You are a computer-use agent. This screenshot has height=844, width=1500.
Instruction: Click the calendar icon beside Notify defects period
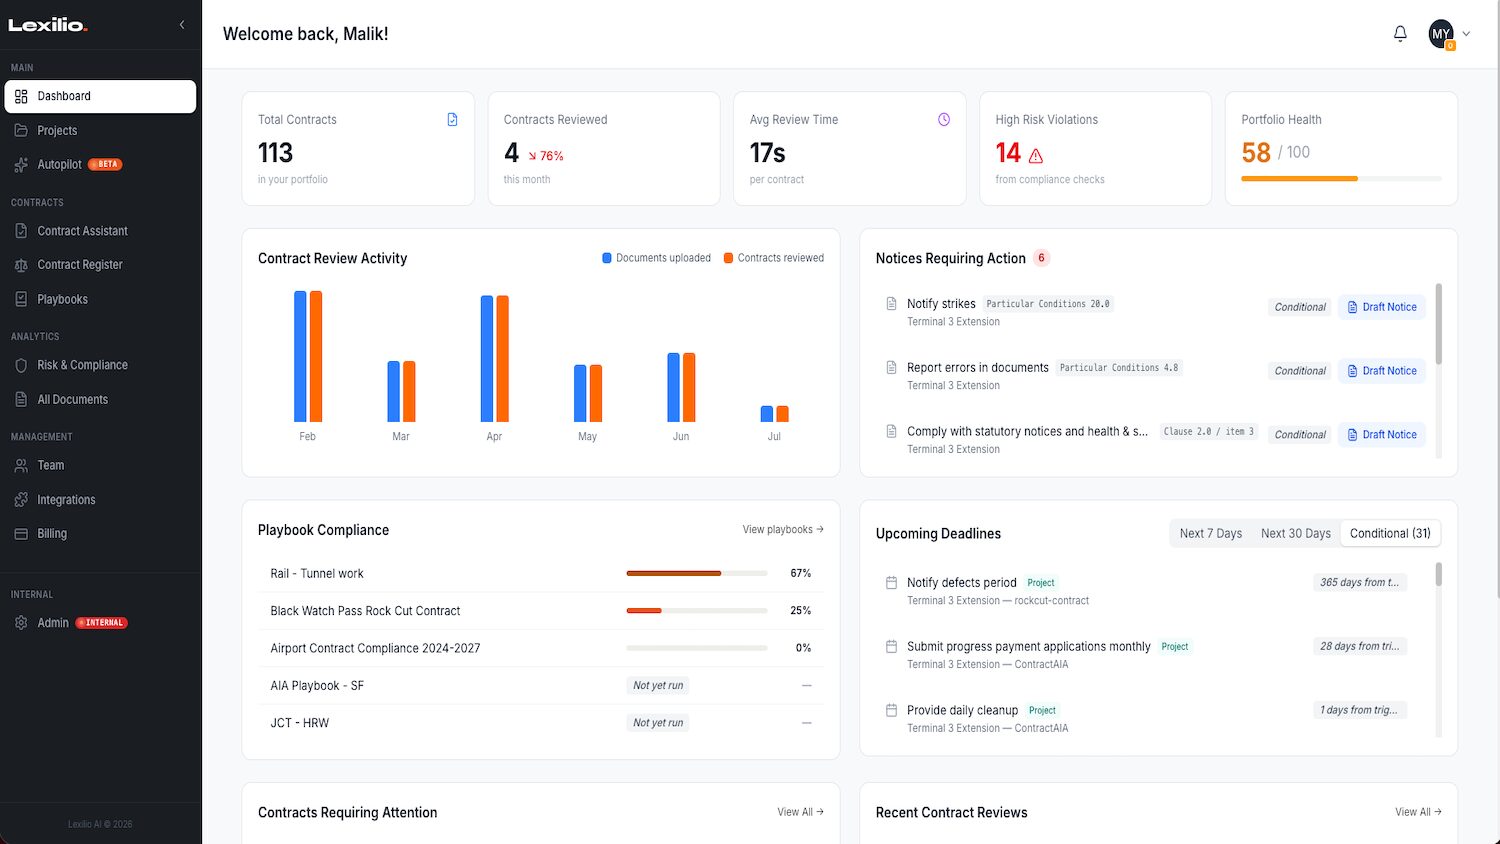(x=891, y=583)
